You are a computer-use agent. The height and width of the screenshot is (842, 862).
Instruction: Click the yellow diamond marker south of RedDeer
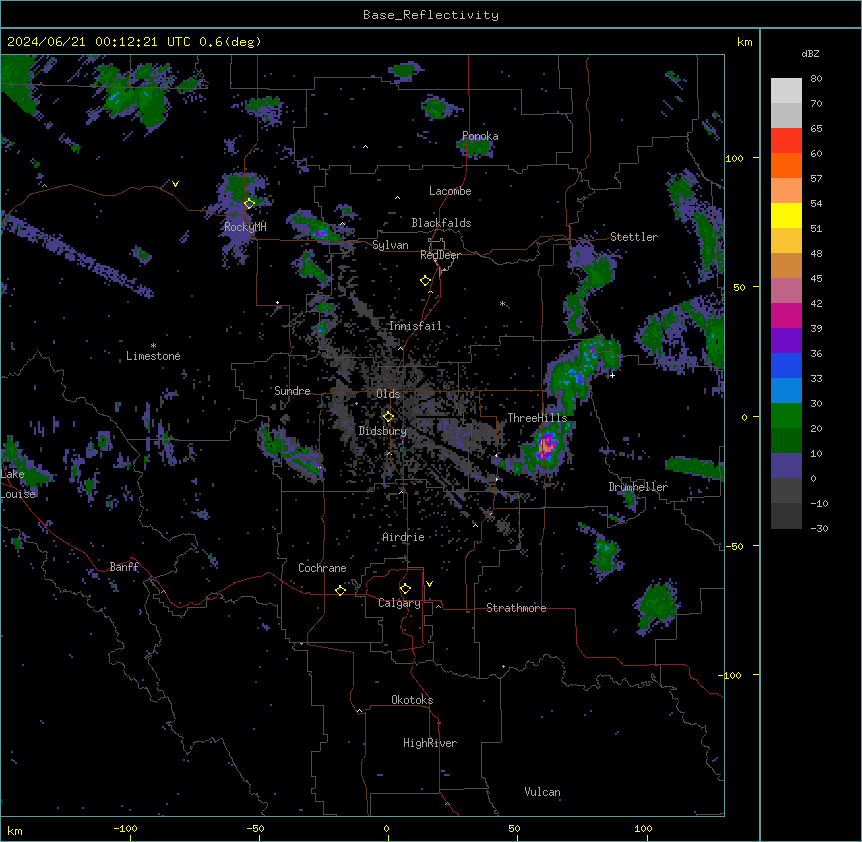tap(426, 280)
